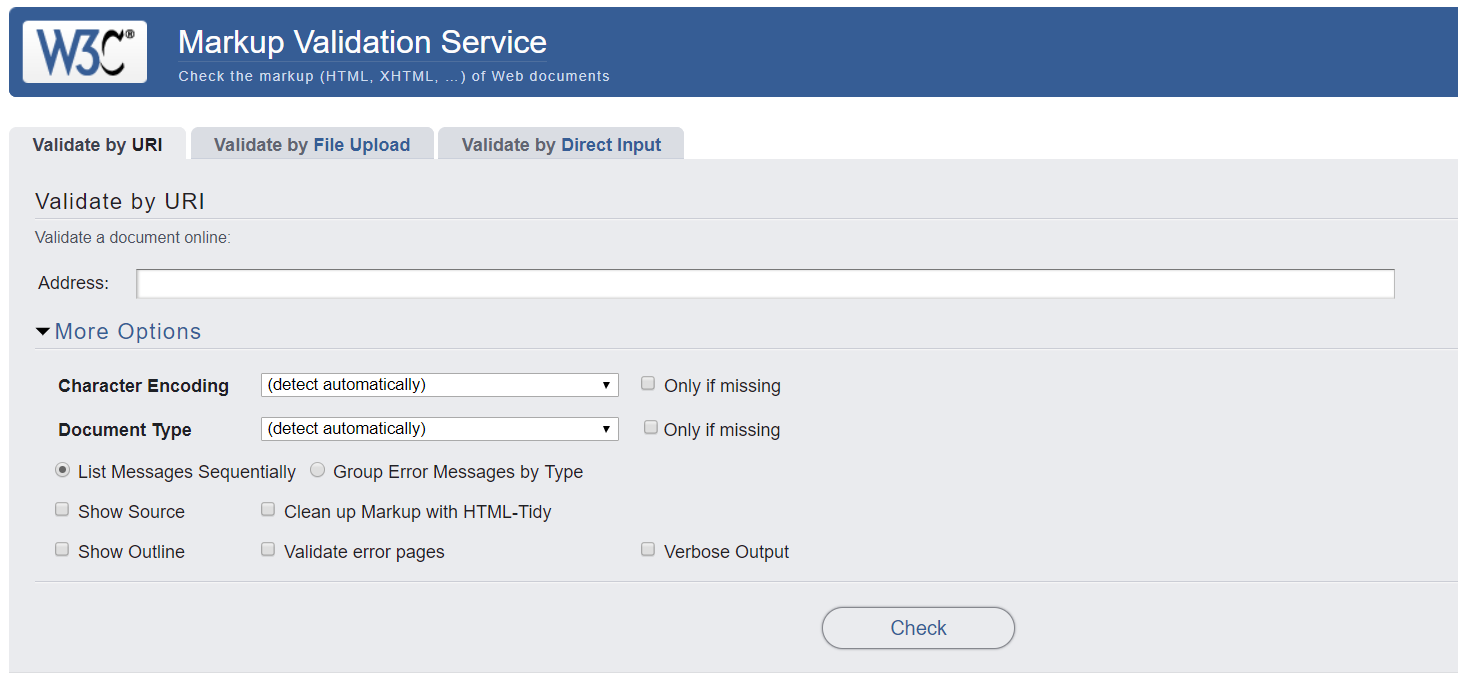Image resolution: width=1458 pixels, height=680 pixels.
Task: Enable Validate error pages option
Action: (x=268, y=549)
